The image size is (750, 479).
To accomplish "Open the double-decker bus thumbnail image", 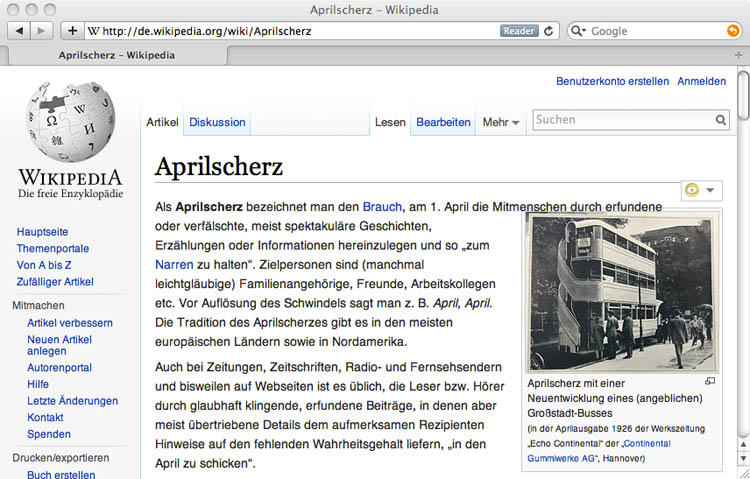I will click(x=621, y=294).
